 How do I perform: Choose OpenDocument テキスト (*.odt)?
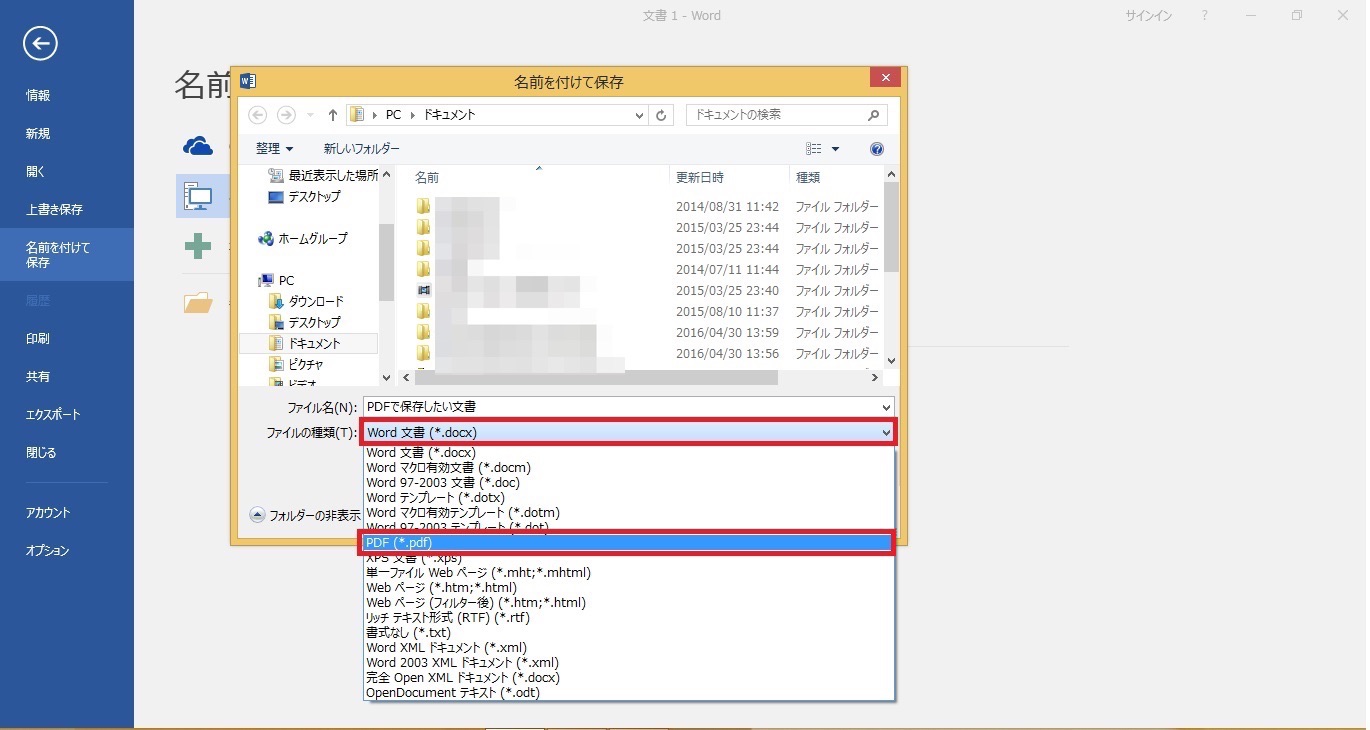pyautogui.click(x=453, y=693)
